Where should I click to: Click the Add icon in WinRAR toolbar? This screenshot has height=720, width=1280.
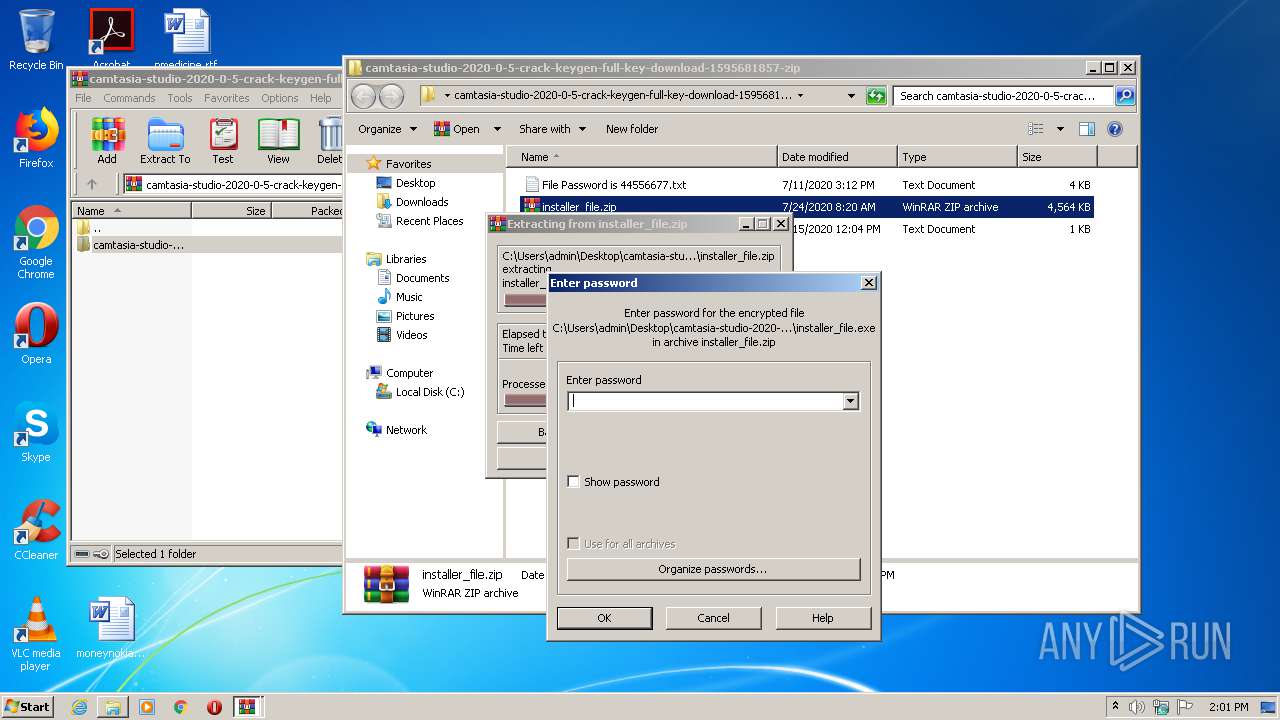click(x=107, y=141)
